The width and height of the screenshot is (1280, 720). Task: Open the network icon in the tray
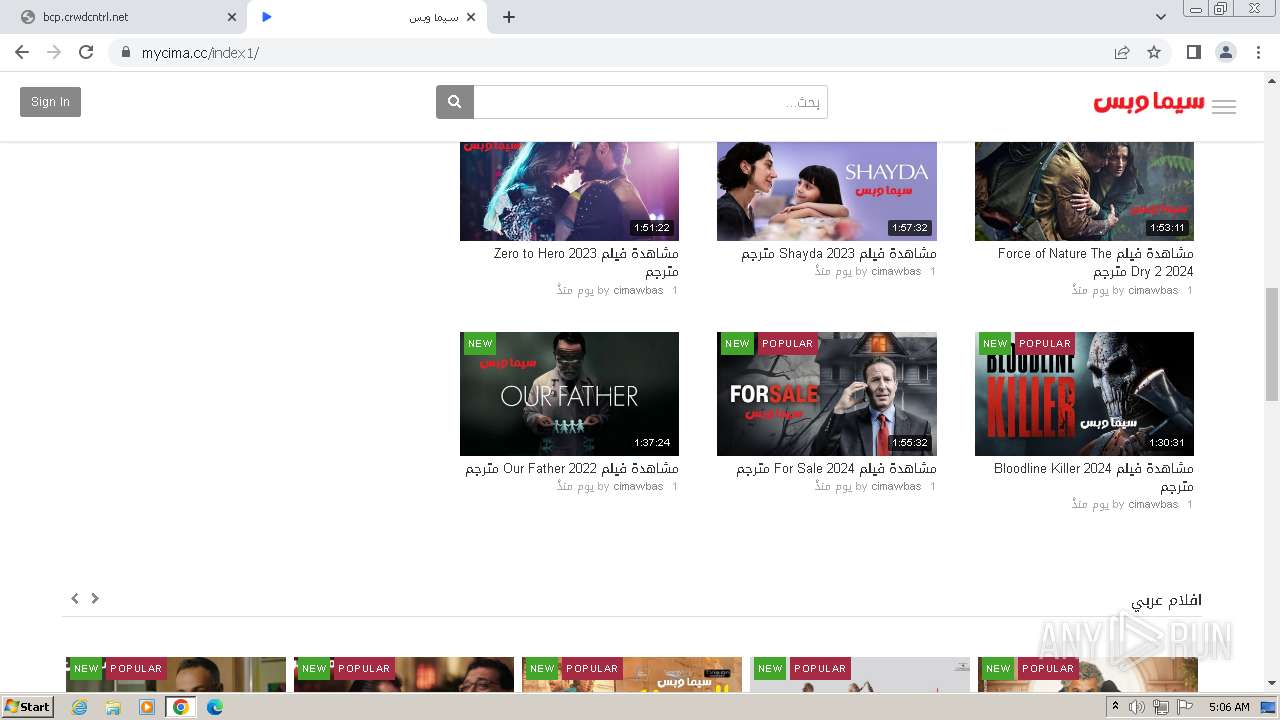click(1161, 707)
